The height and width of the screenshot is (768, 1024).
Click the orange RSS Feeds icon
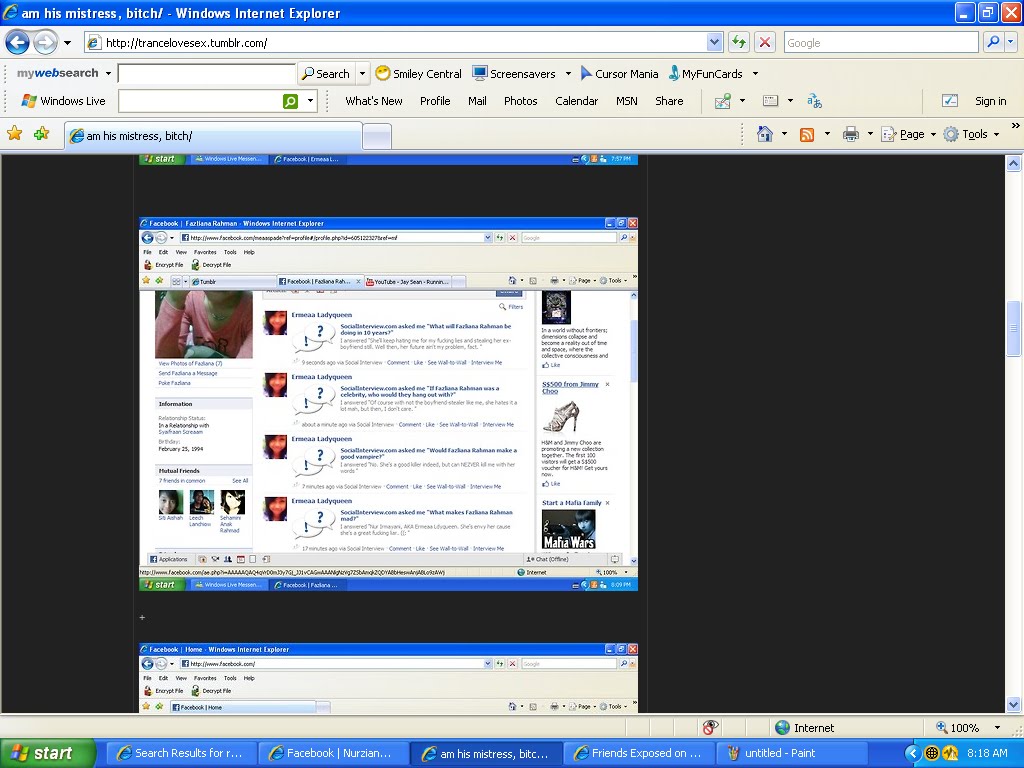pyautogui.click(x=807, y=135)
